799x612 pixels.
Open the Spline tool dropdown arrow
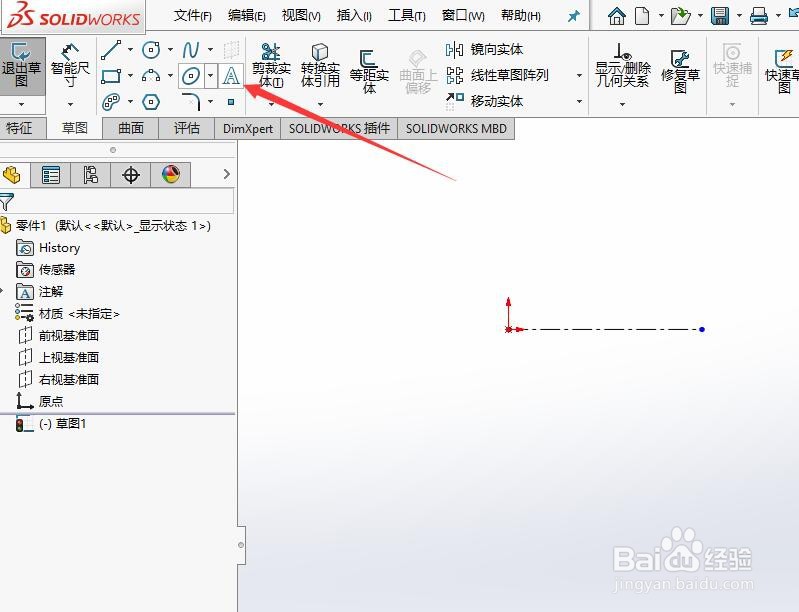(x=210, y=49)
